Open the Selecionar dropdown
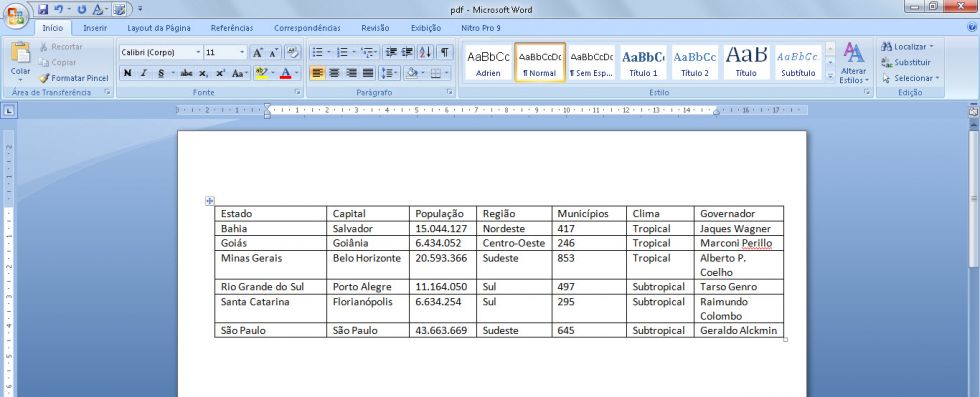Image resolution: width=980 pixels, height=397 pixels. click(911, 78)
